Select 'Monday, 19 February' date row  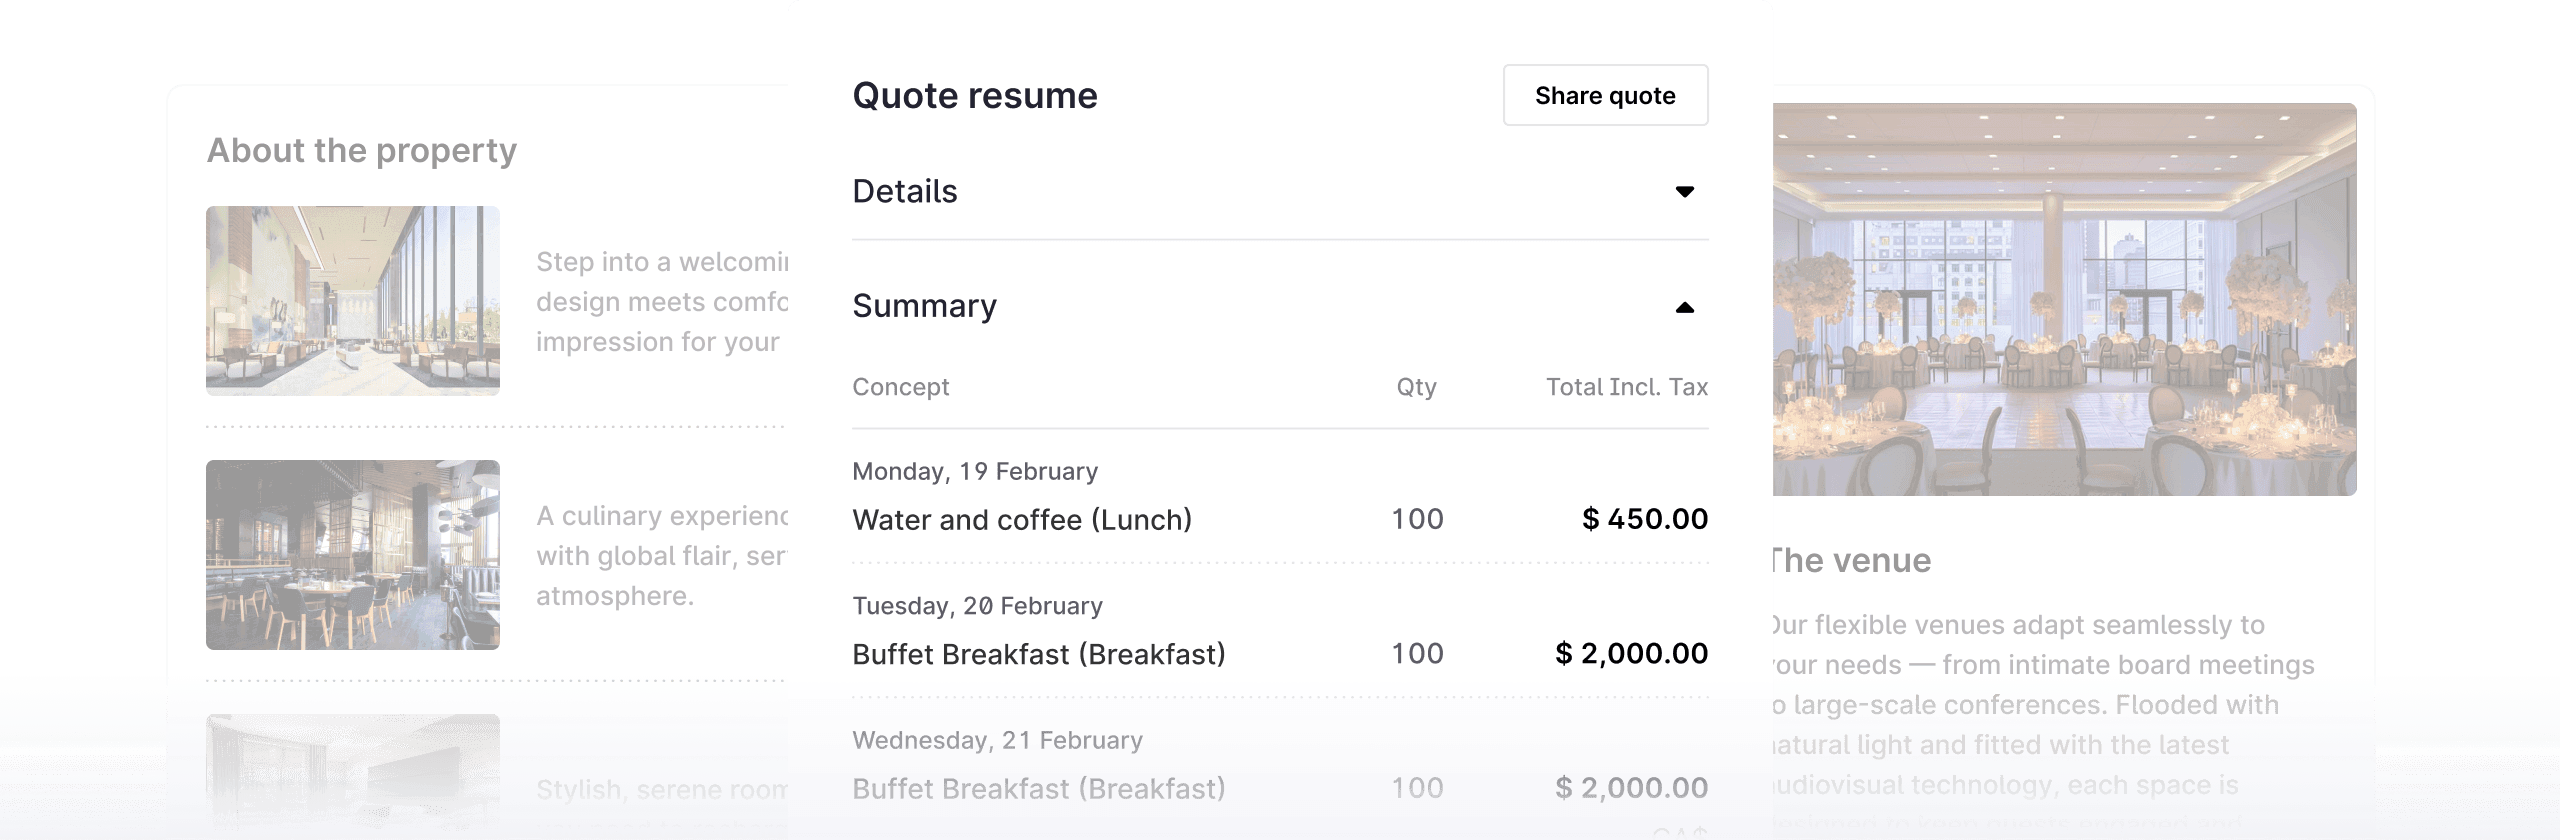coord(975,470)
